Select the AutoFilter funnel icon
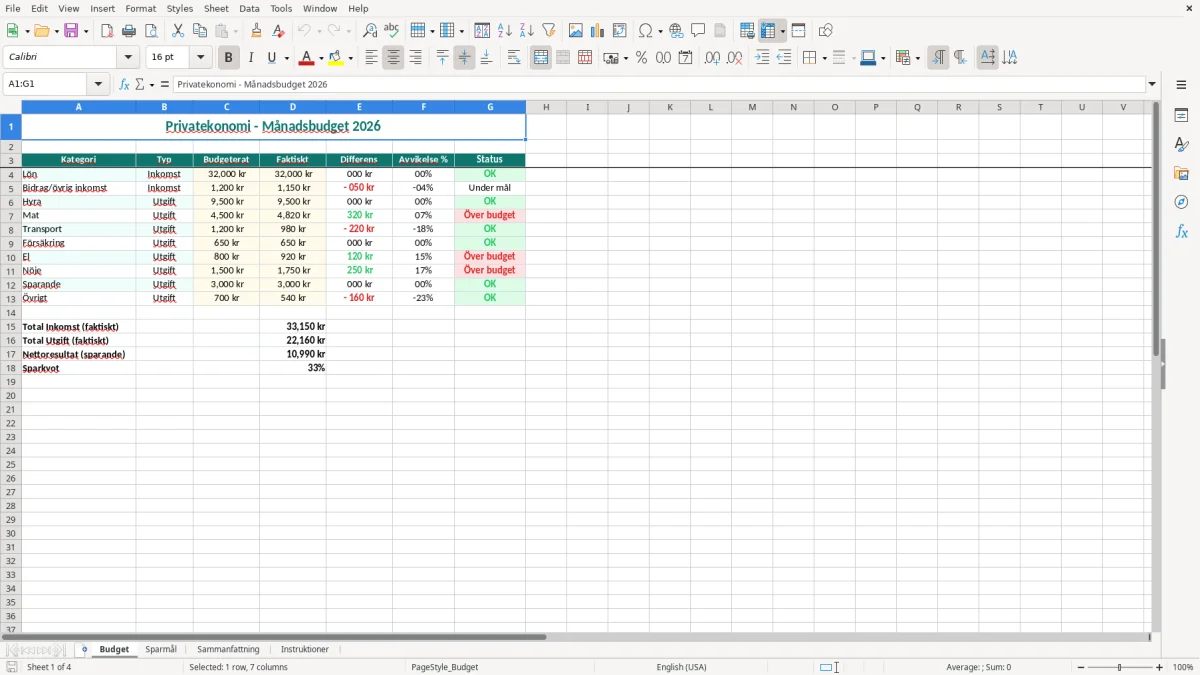This screenshot has width=1200, height=675. coord(548,31)
